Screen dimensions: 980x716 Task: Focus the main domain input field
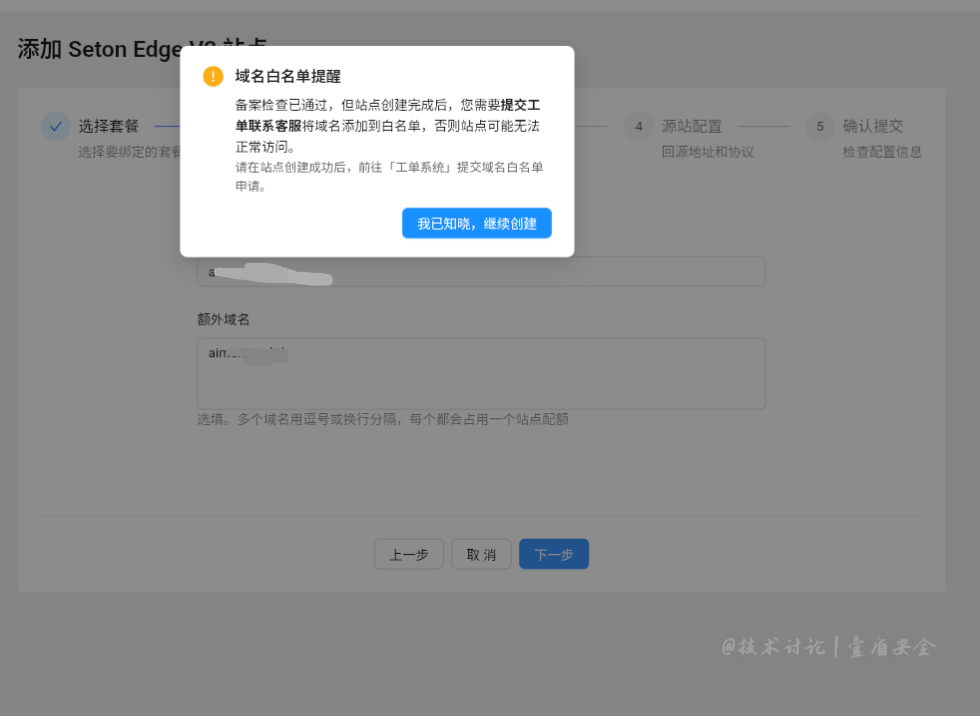pos(481,272)
